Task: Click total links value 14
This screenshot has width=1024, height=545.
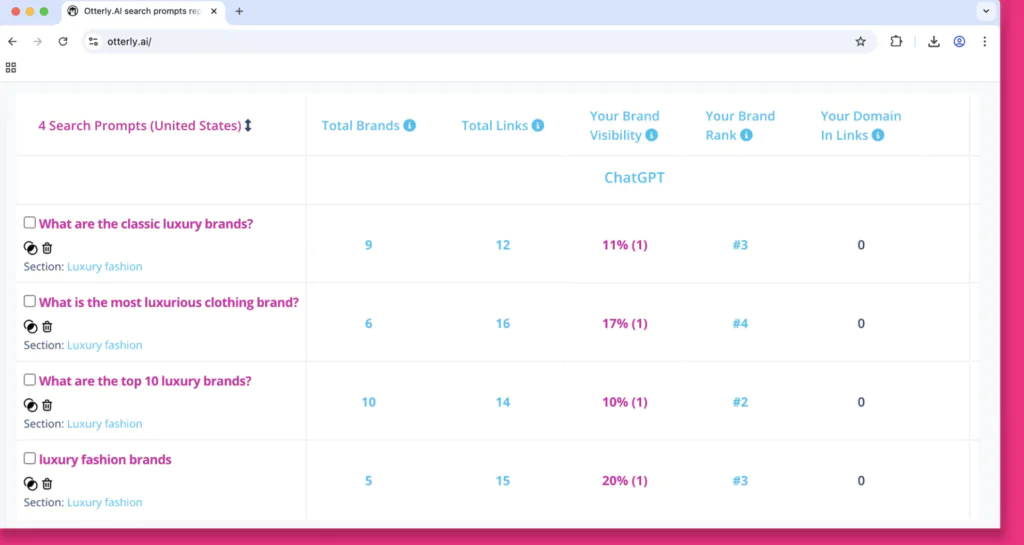Action: pos(502,402)
